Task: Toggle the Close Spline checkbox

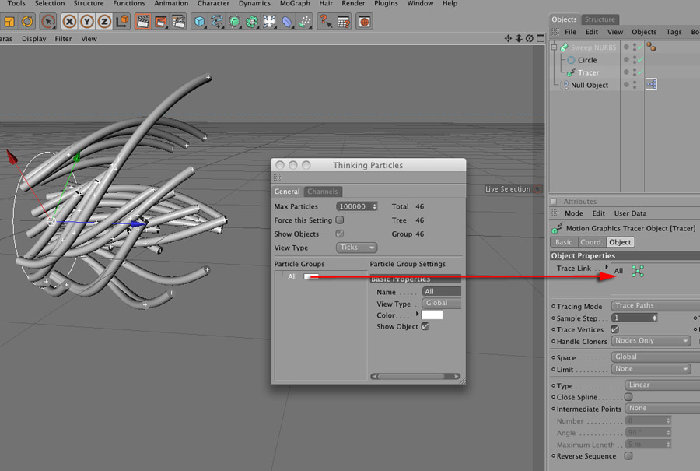Action: click(628, 396)
